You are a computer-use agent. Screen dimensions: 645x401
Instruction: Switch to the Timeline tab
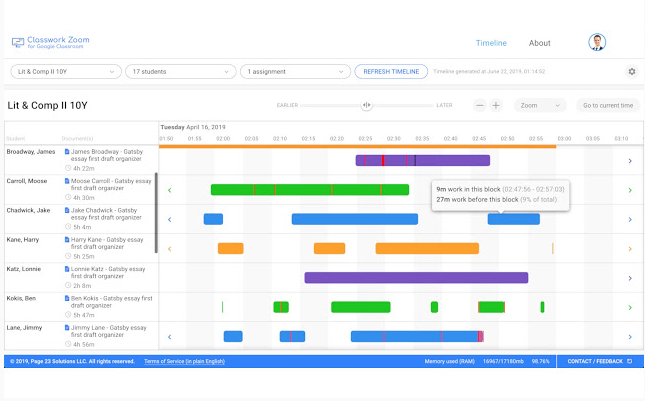(x=491, y=43)
